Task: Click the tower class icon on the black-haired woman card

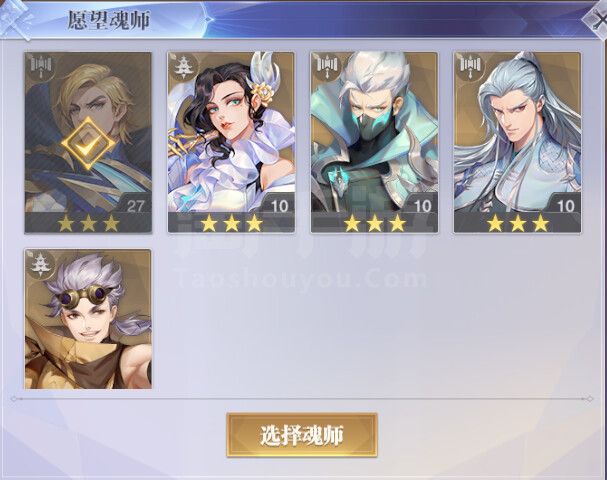Action: [x=182, y=66]
